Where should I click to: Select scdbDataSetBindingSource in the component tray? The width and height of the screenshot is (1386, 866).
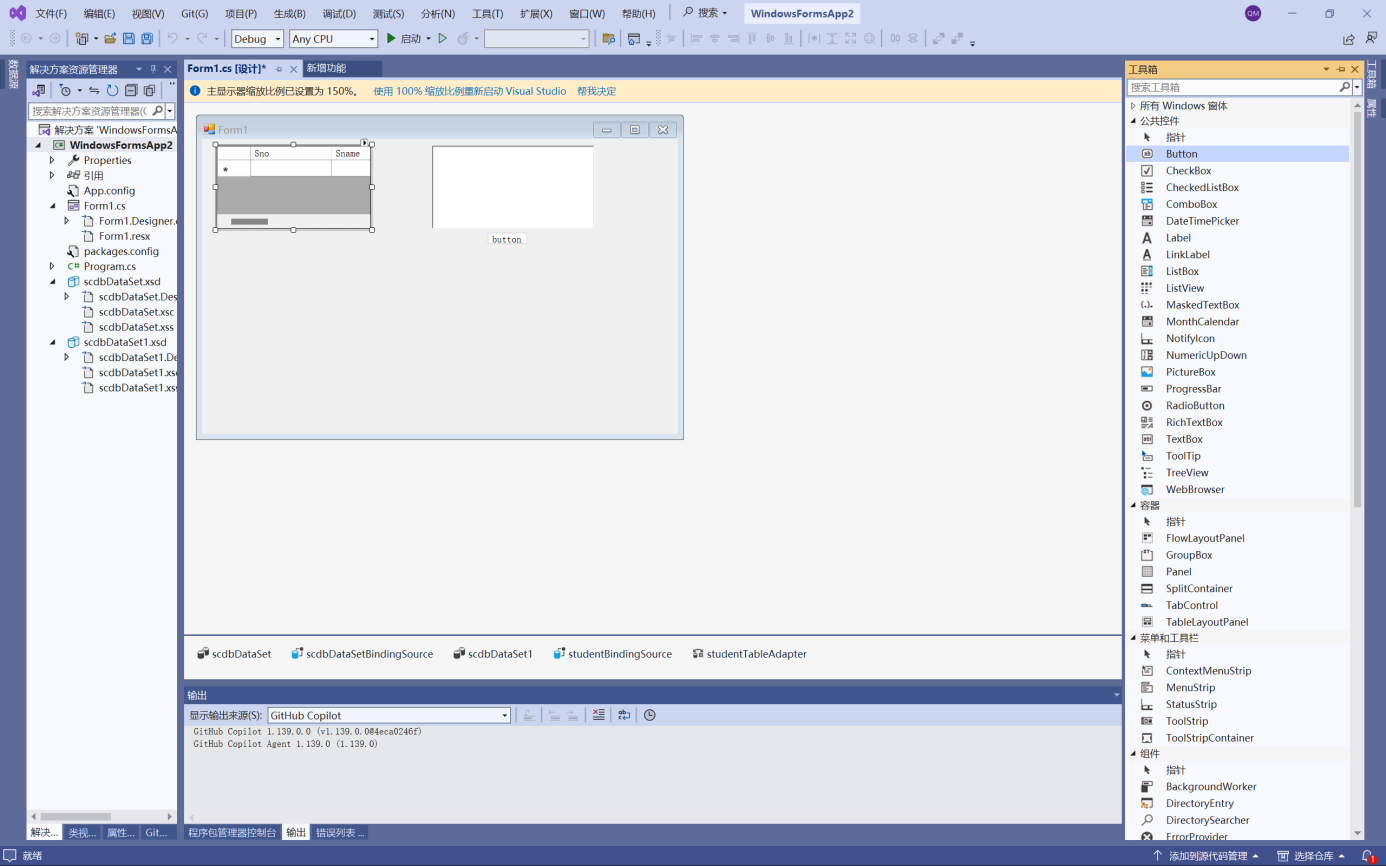(x=362, y=654)
